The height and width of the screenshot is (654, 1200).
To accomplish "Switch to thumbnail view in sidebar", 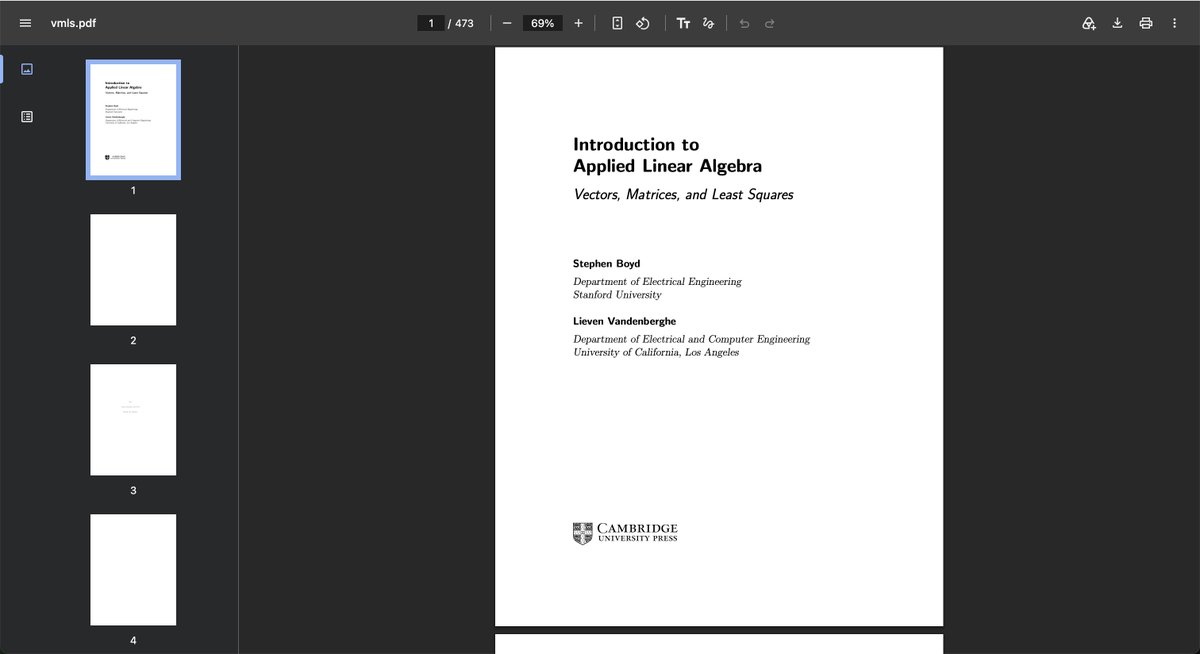I will 27,69.
